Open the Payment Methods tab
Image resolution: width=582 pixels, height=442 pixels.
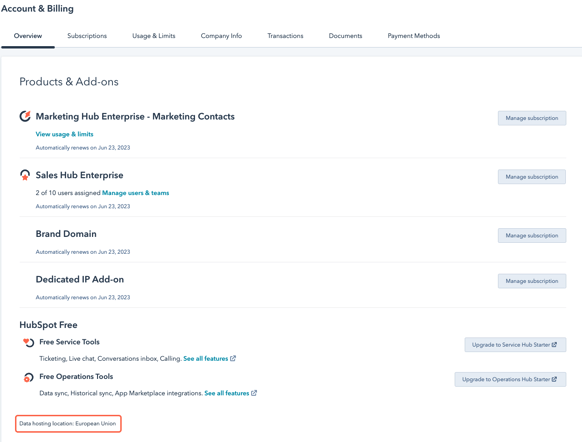click(x=413, y=36)
